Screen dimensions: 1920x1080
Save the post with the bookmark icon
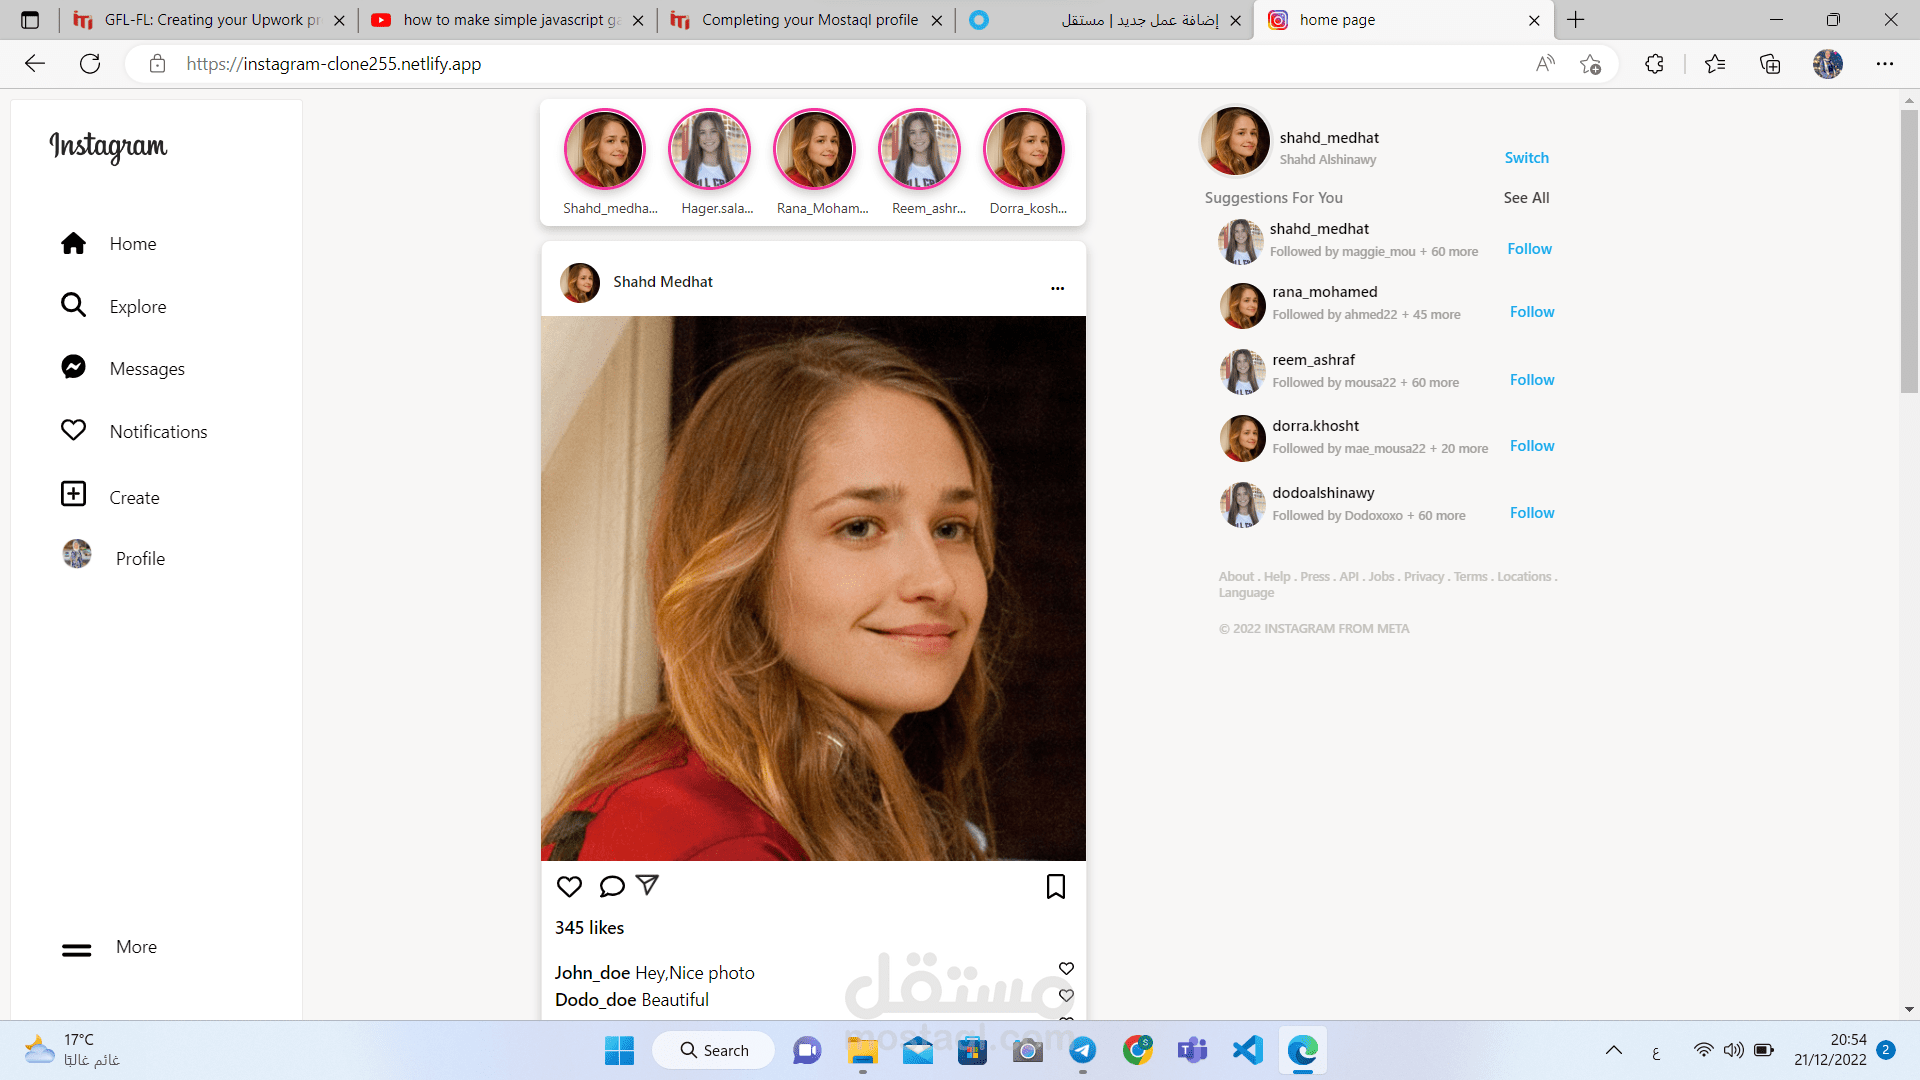[x=1055, y=886]
